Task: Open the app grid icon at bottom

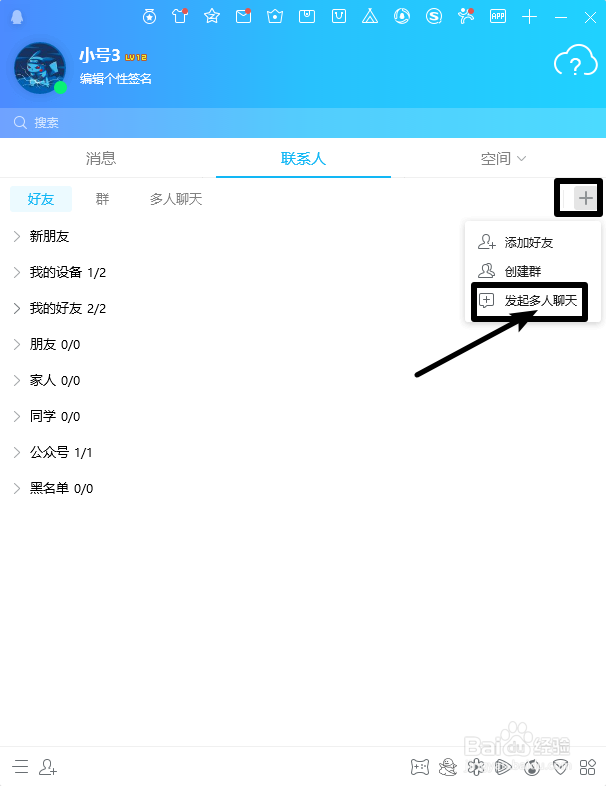Action: pos(587,767)
